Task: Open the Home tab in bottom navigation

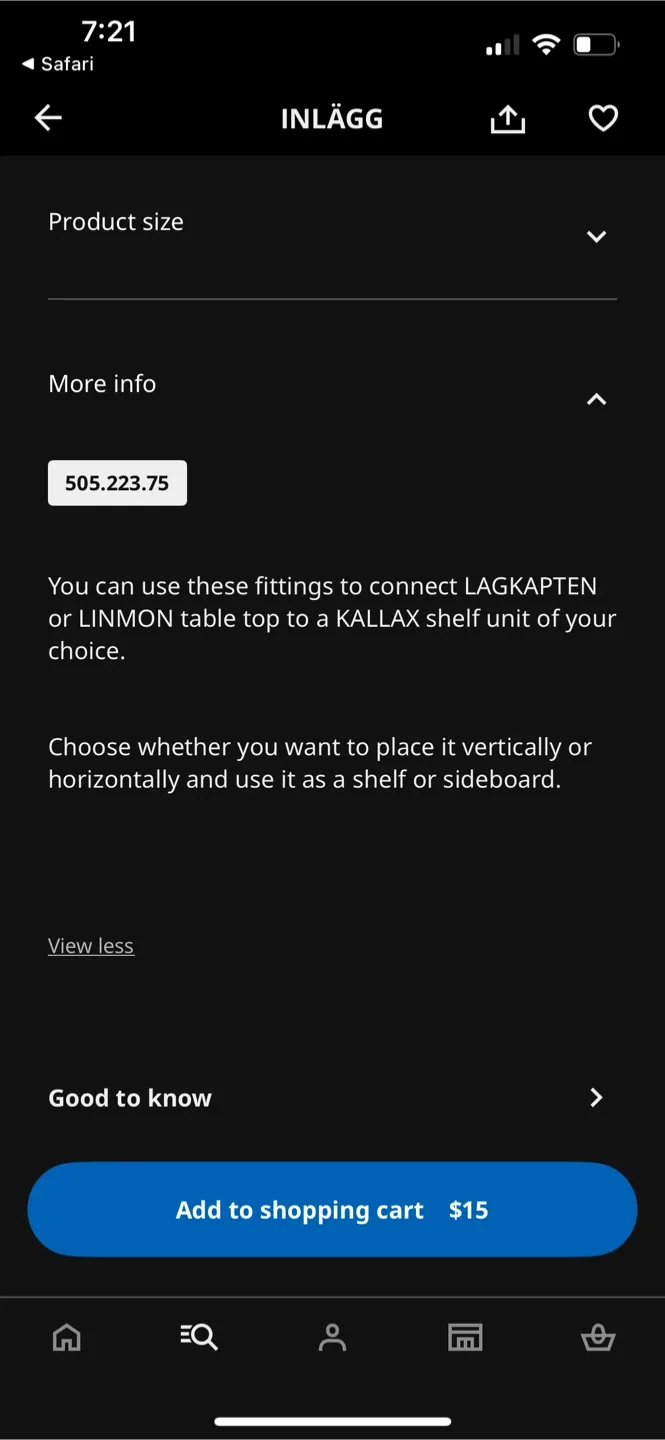Action: pyautogui.click(x=66, y=1337)
